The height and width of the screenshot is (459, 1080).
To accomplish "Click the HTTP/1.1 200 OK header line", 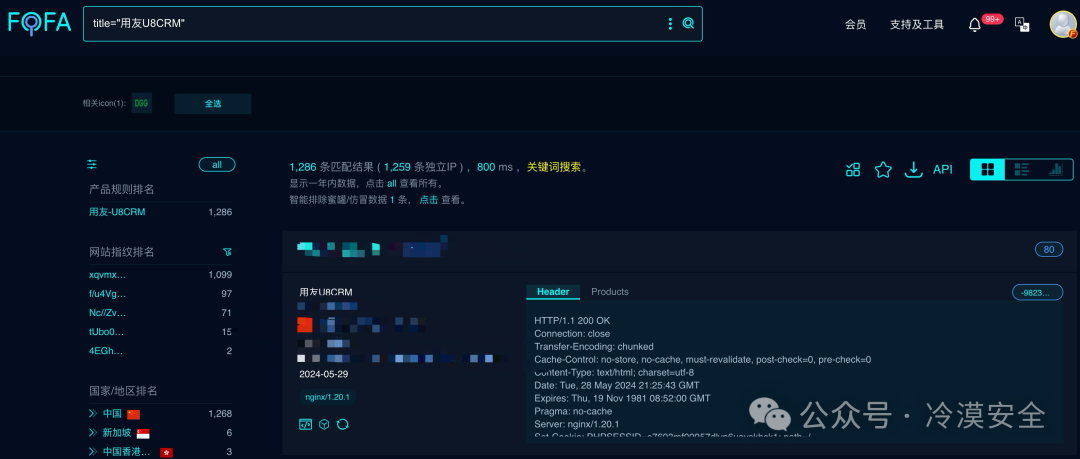I will coord(572,320).
